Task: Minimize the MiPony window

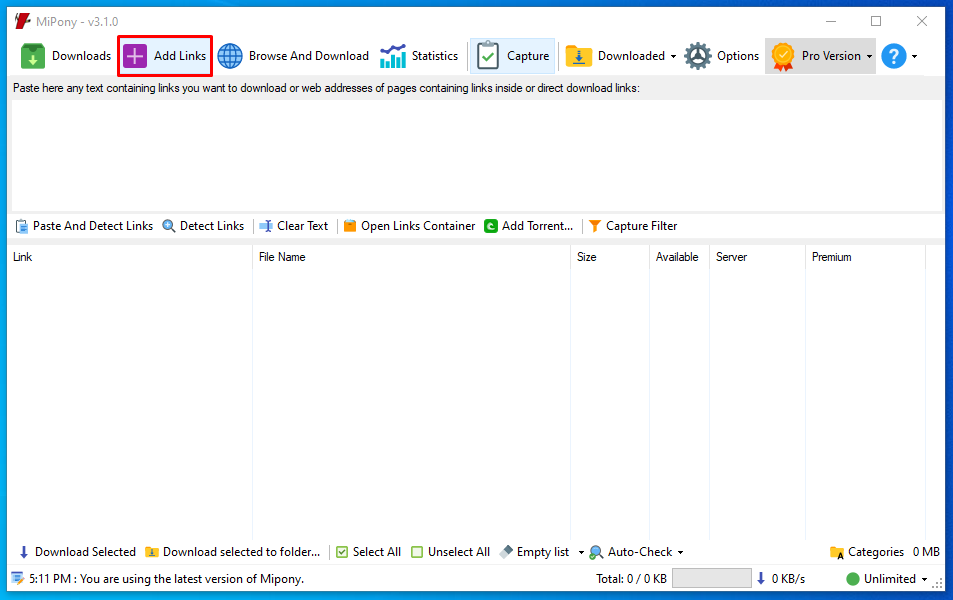Action: (x=831, y=21)
